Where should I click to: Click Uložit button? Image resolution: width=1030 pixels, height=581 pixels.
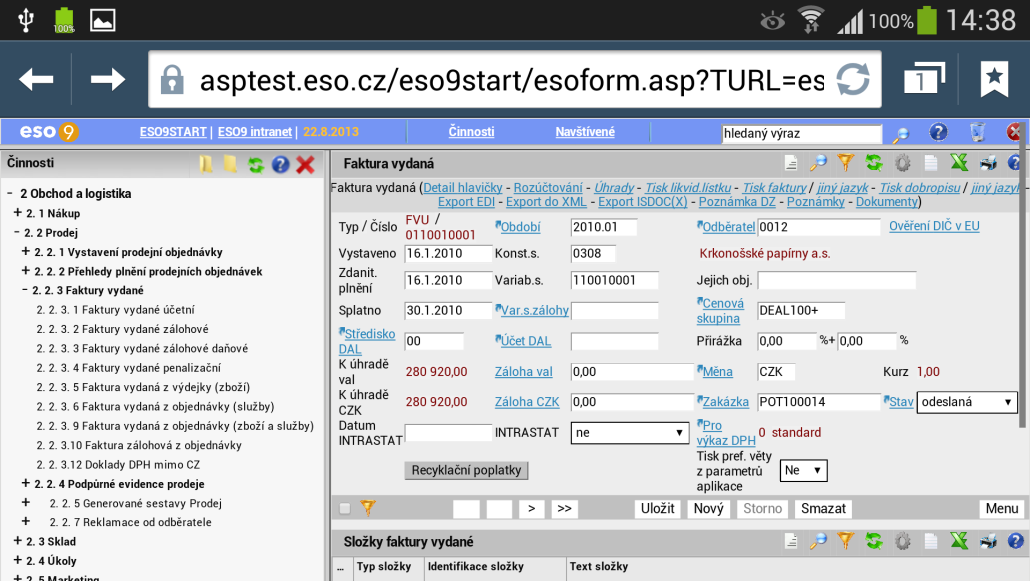tap(658, 509)
